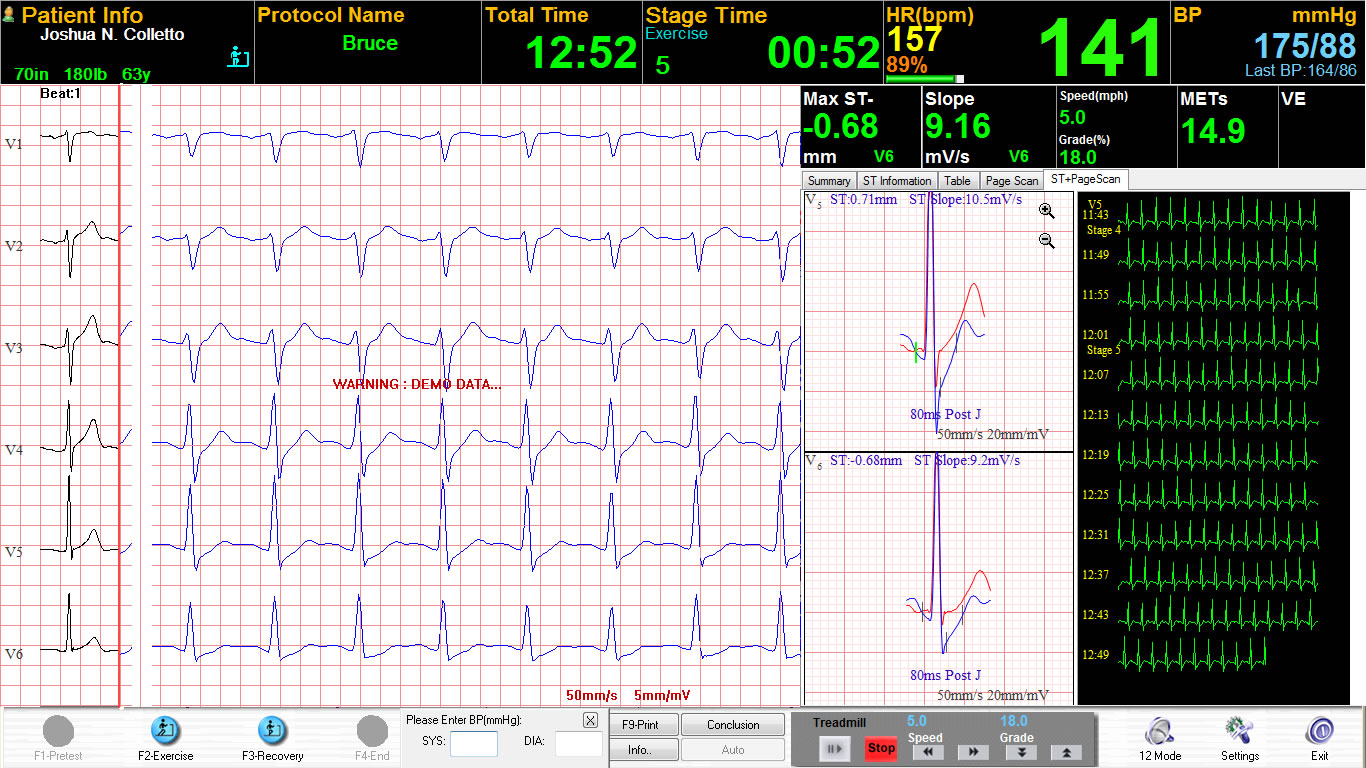Viewport: 1366px width, 768px height.
Task: Zoom in on the V5 ST waveform
Action: (1046, 211)
